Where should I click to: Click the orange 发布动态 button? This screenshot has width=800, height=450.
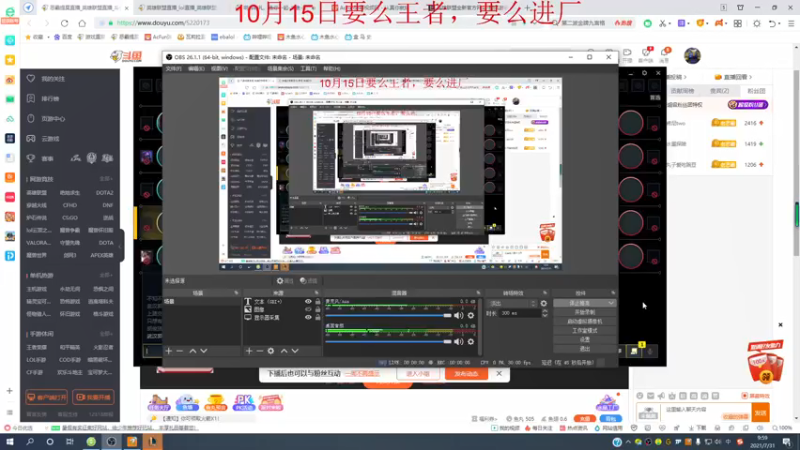[466, 374]
